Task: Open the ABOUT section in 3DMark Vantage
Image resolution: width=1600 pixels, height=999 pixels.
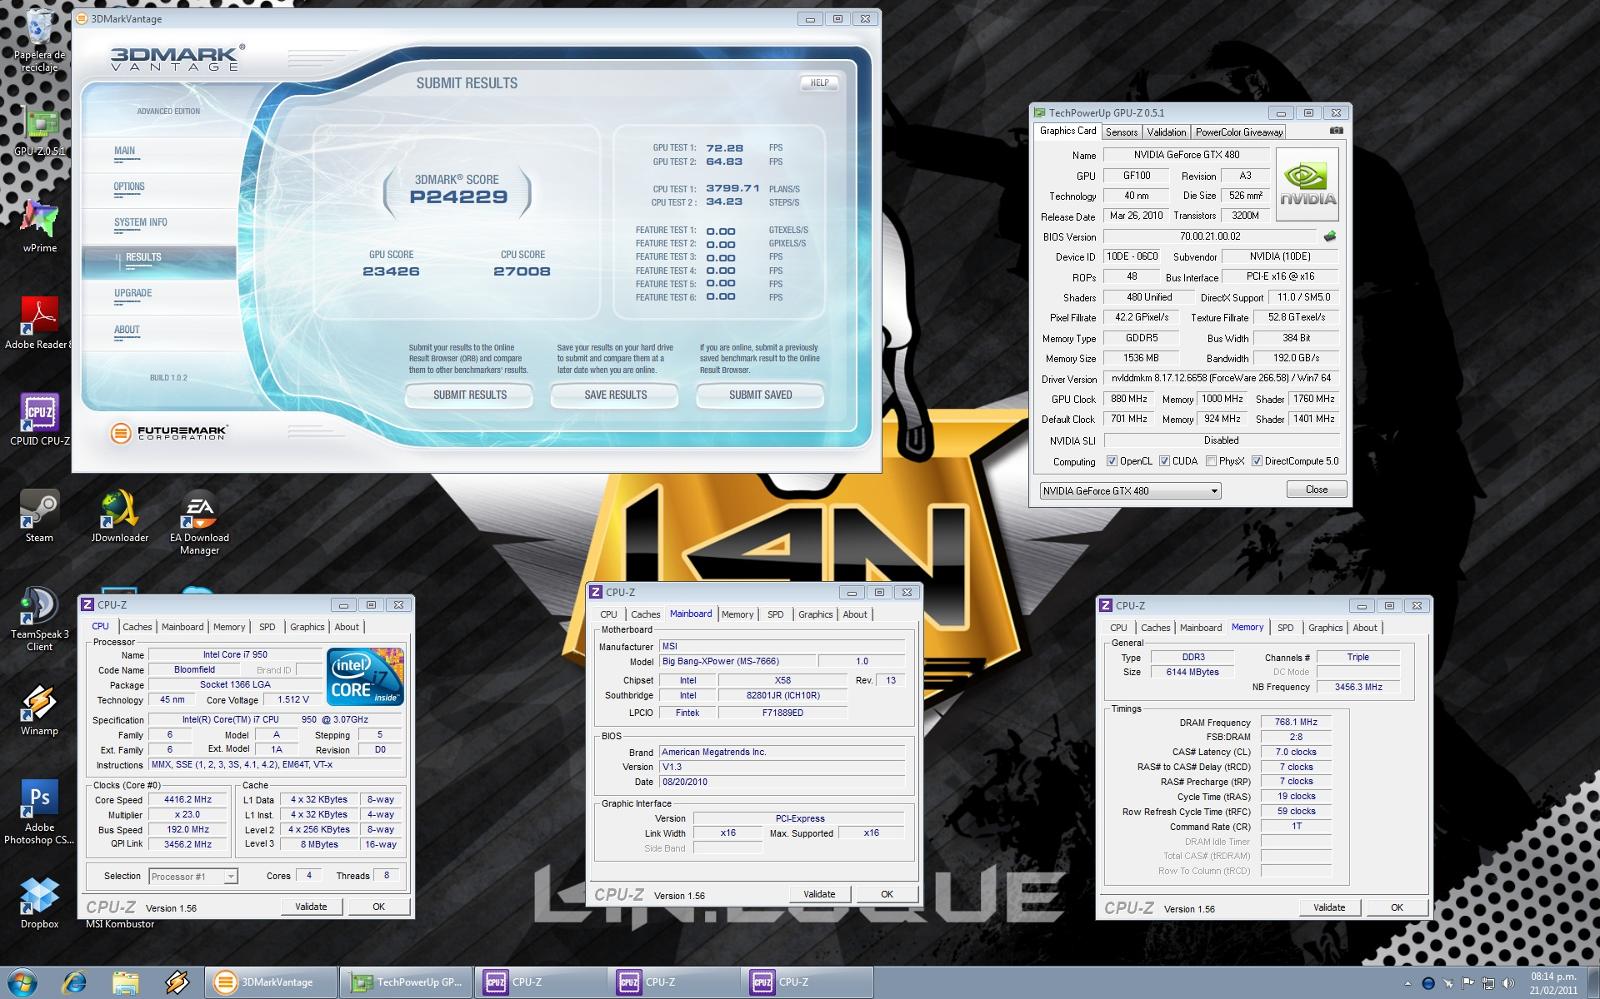Action: (x=127, y=329)
